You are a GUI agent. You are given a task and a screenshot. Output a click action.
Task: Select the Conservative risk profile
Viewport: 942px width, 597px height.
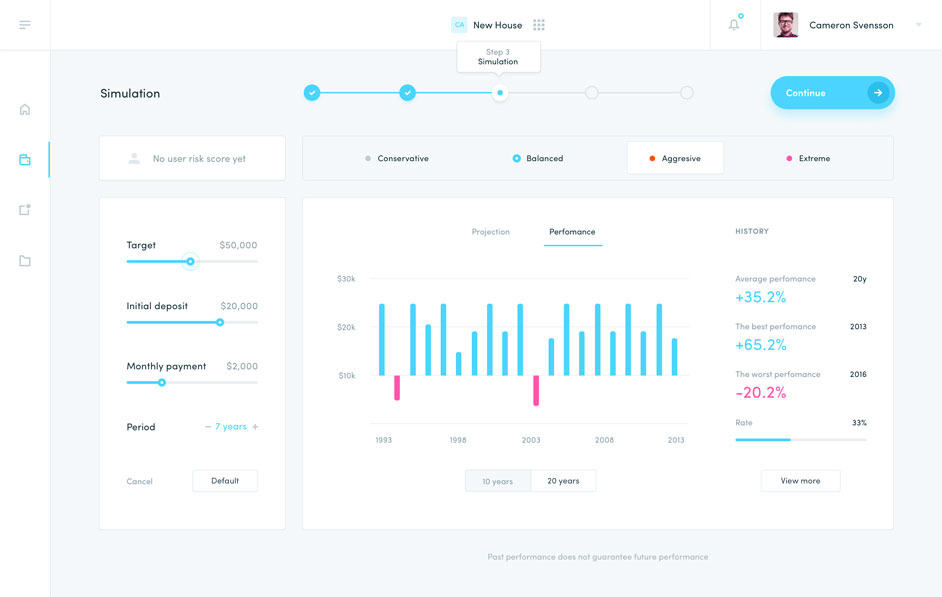397,159
